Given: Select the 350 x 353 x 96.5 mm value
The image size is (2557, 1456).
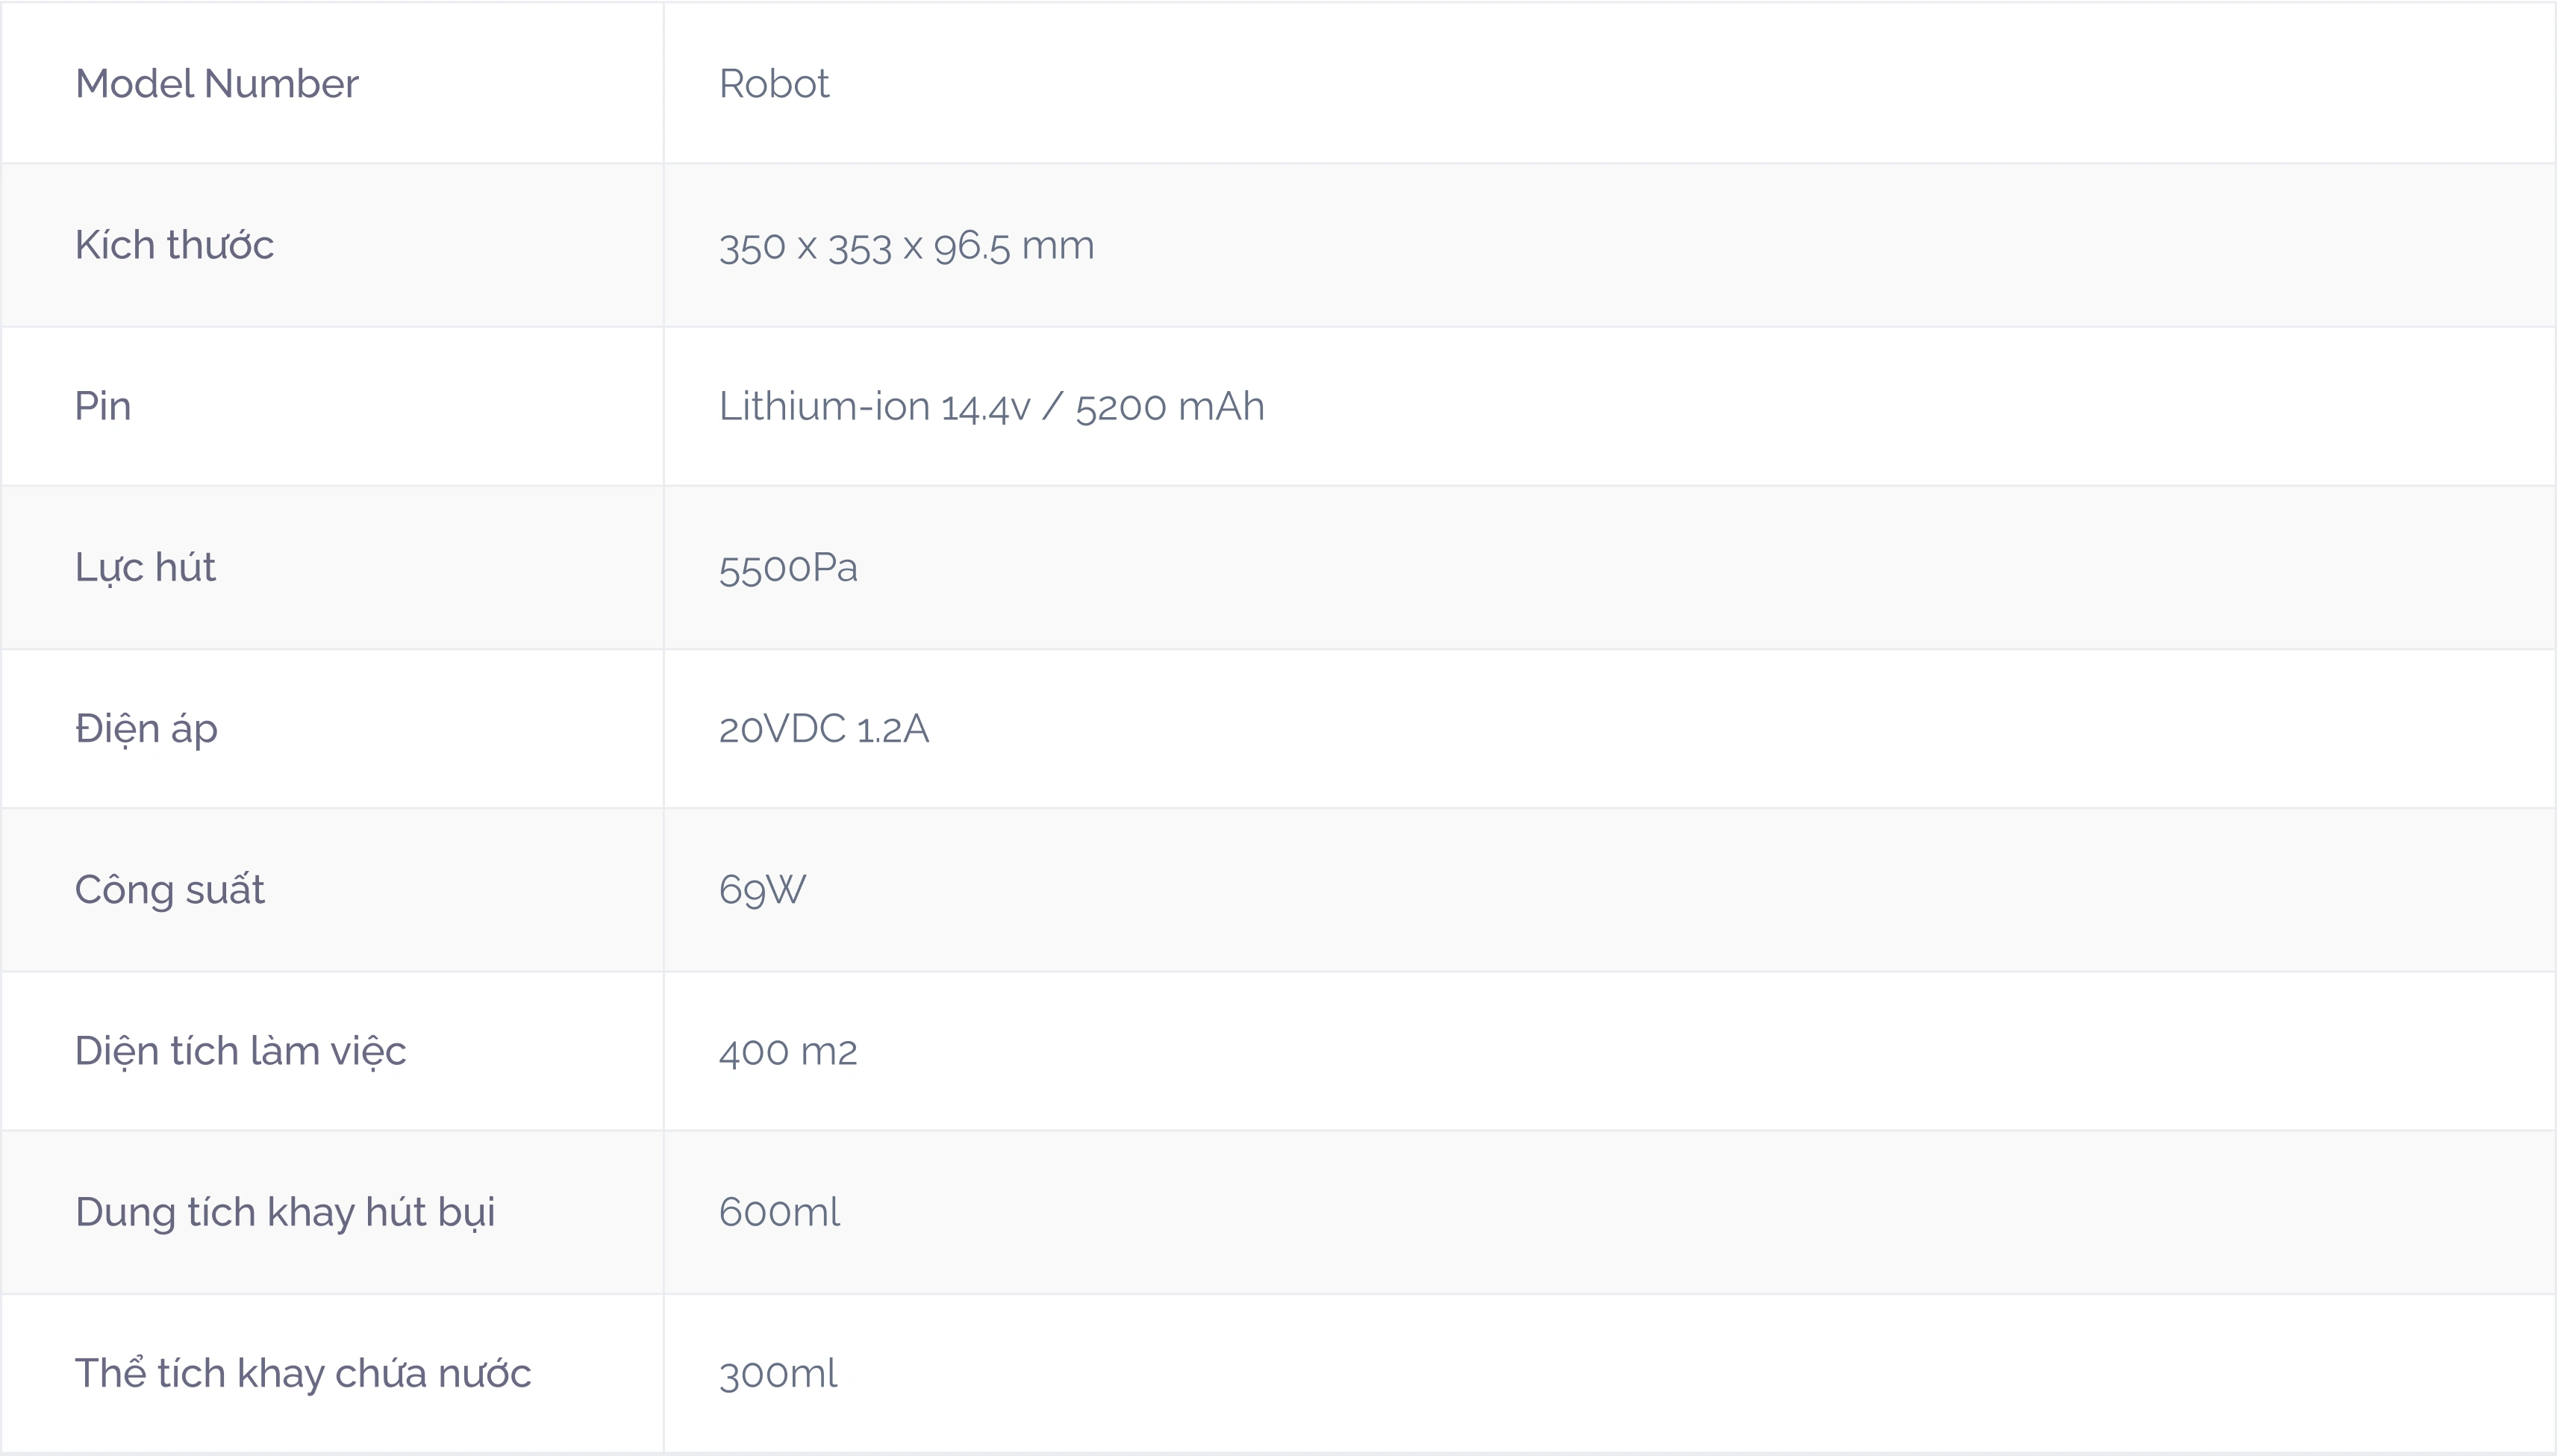Looking at the screenshot, I should (x=906, y=246).
